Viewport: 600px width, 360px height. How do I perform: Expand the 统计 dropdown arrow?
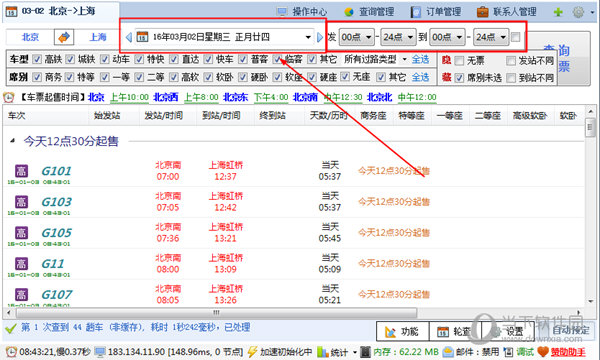point(355,352)
